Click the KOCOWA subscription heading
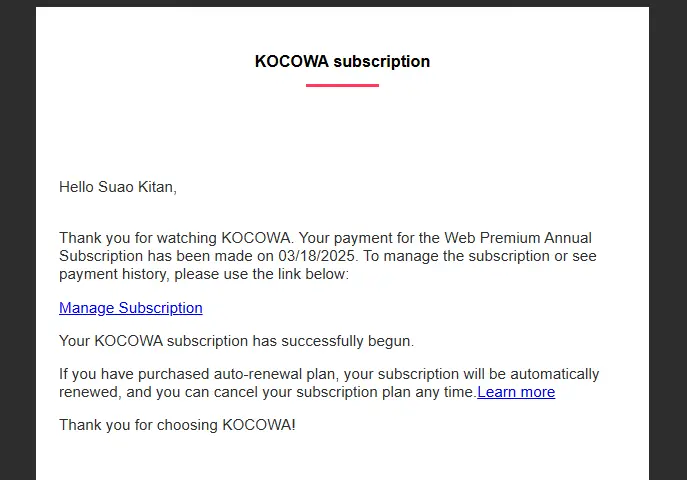The image size is (687, 485). pyautogui.click(x=342, y=61)
